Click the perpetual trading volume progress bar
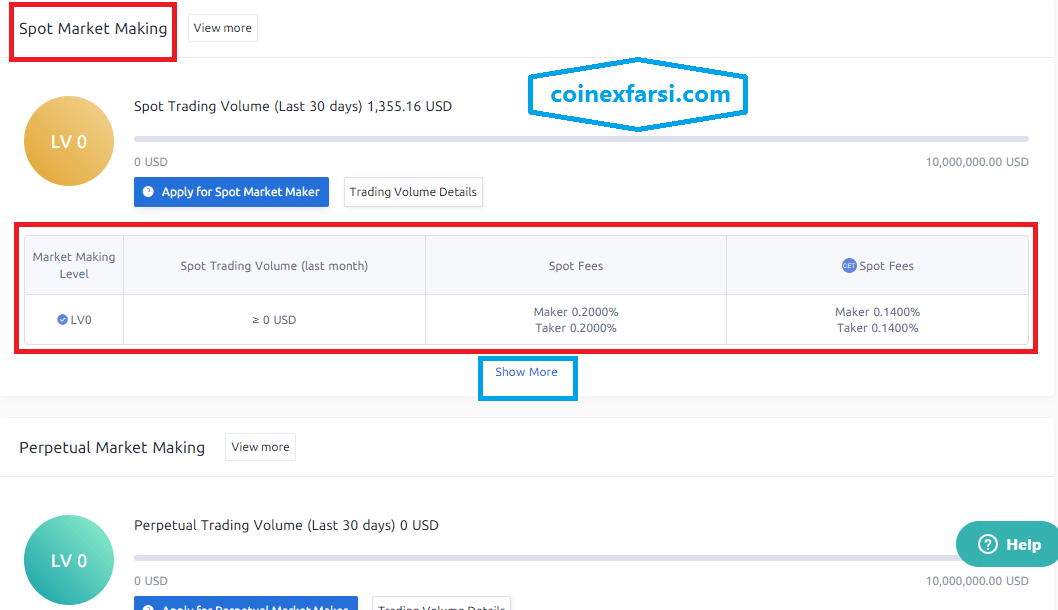The height and width of the screenshot is (610, 1058). (x=540, y=558)
